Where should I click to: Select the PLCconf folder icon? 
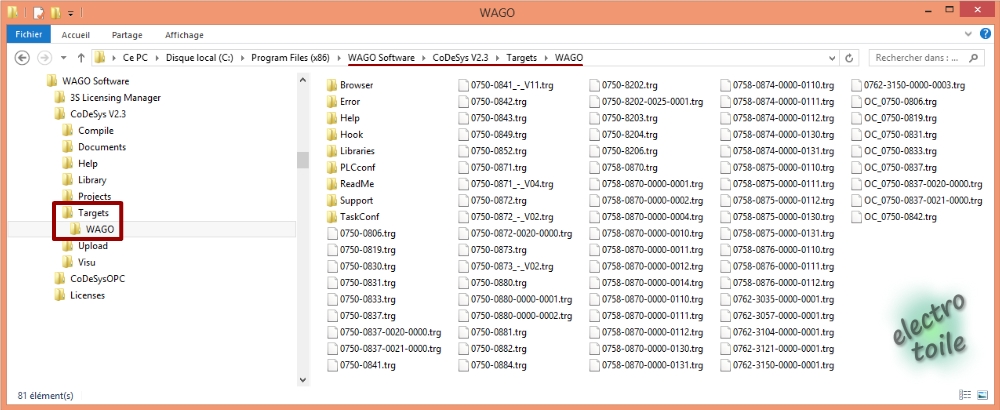click(x=332, y=168)
